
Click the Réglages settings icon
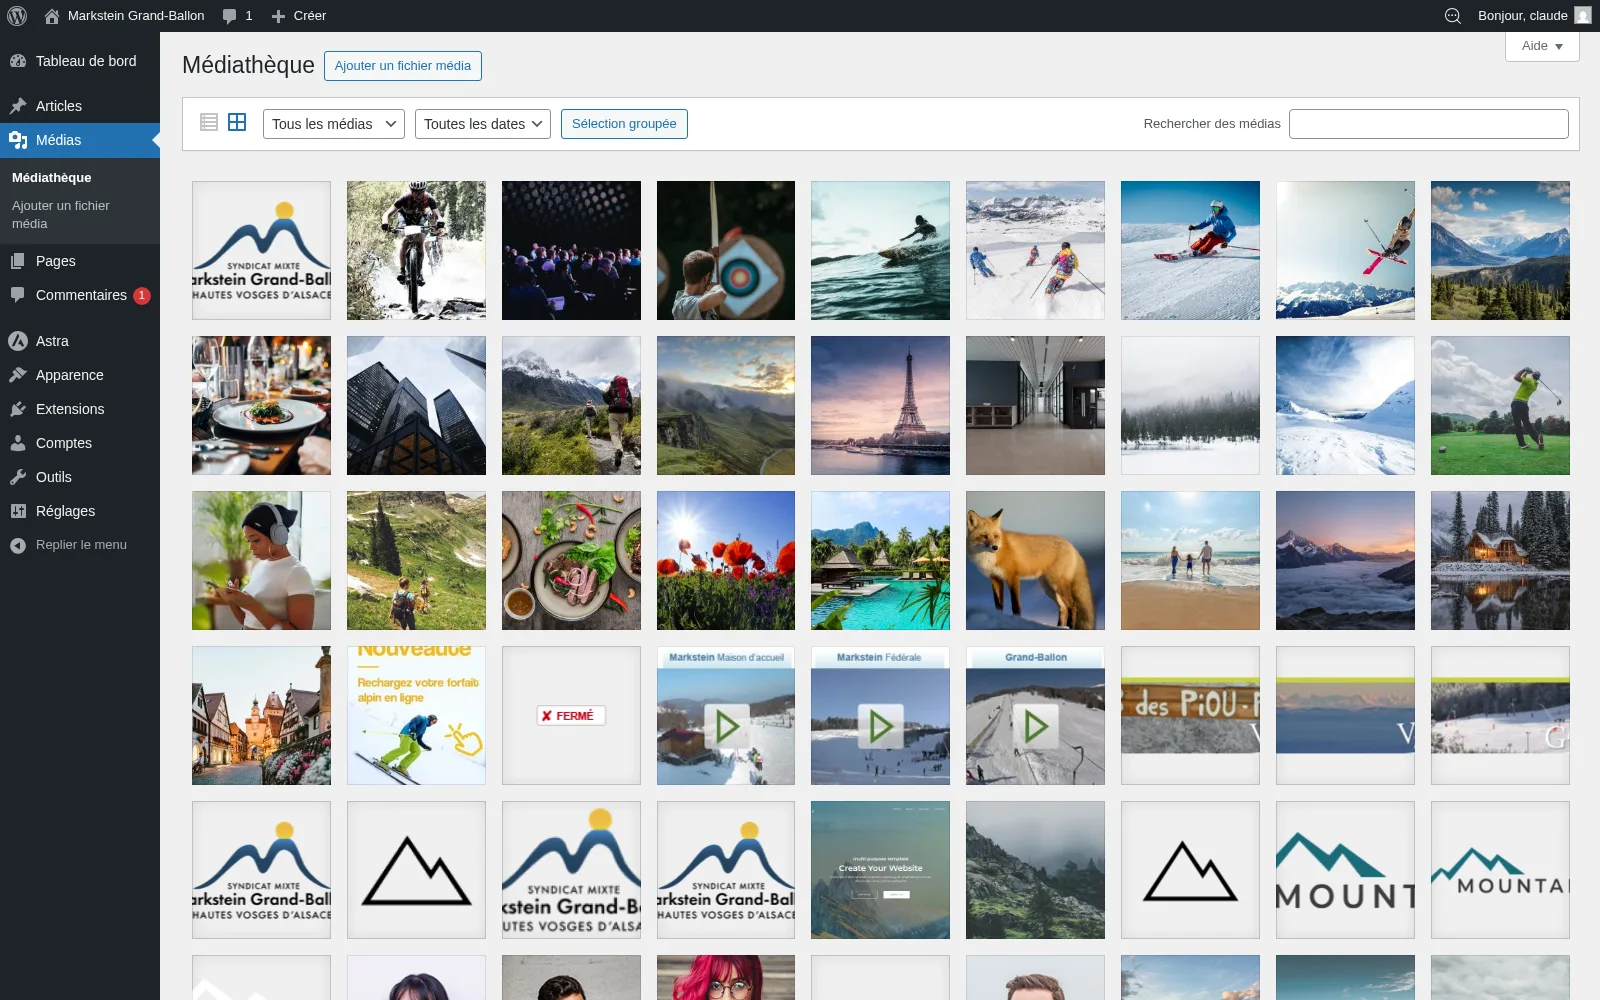pos(18,511)
